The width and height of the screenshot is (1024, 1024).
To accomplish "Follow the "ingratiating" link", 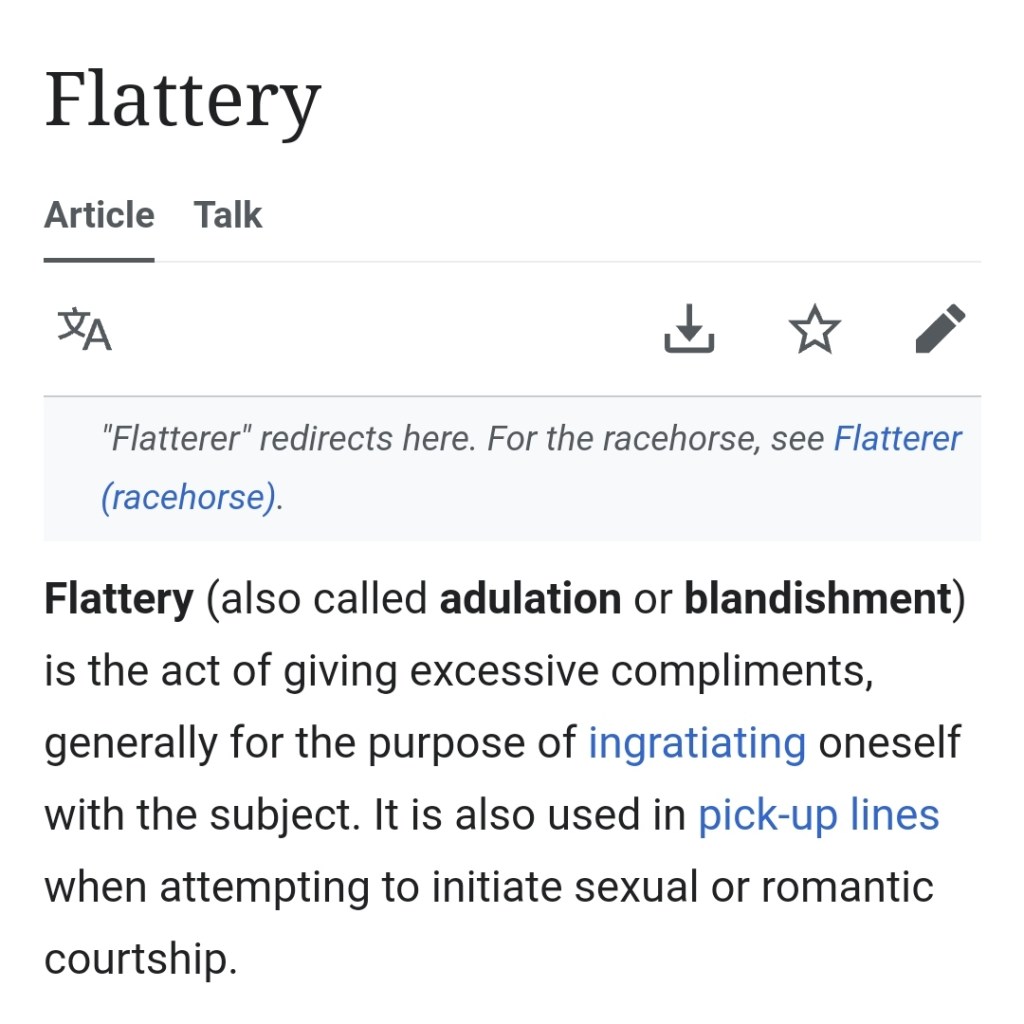I will coord(696,742).
